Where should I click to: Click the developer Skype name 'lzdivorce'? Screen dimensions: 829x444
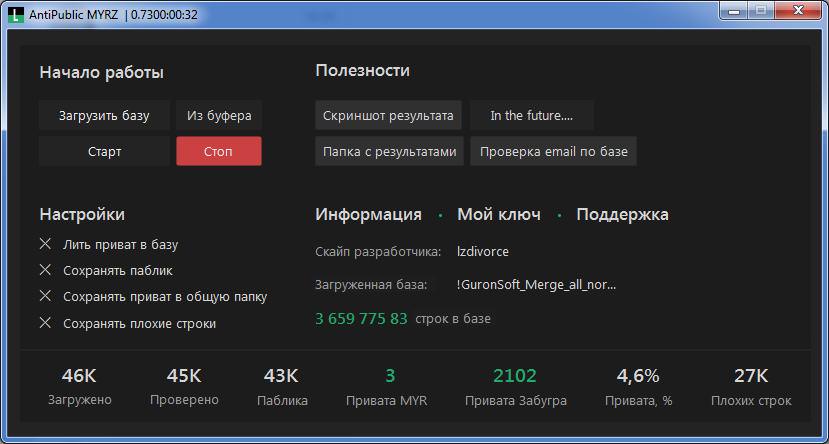[x=482, y=252]
